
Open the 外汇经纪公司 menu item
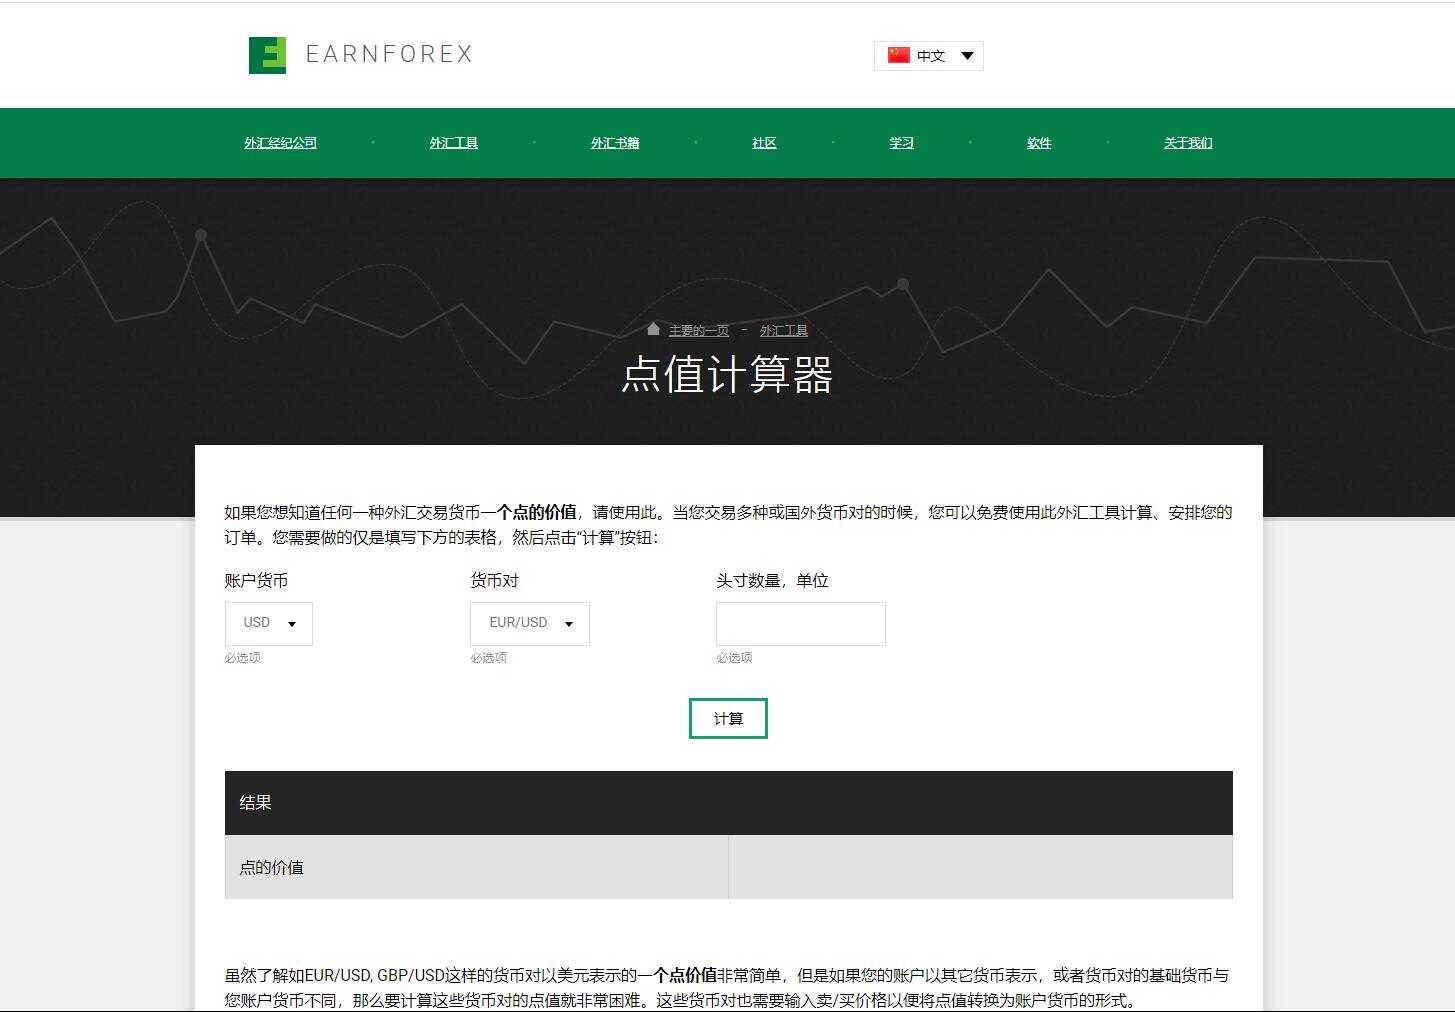280,143
